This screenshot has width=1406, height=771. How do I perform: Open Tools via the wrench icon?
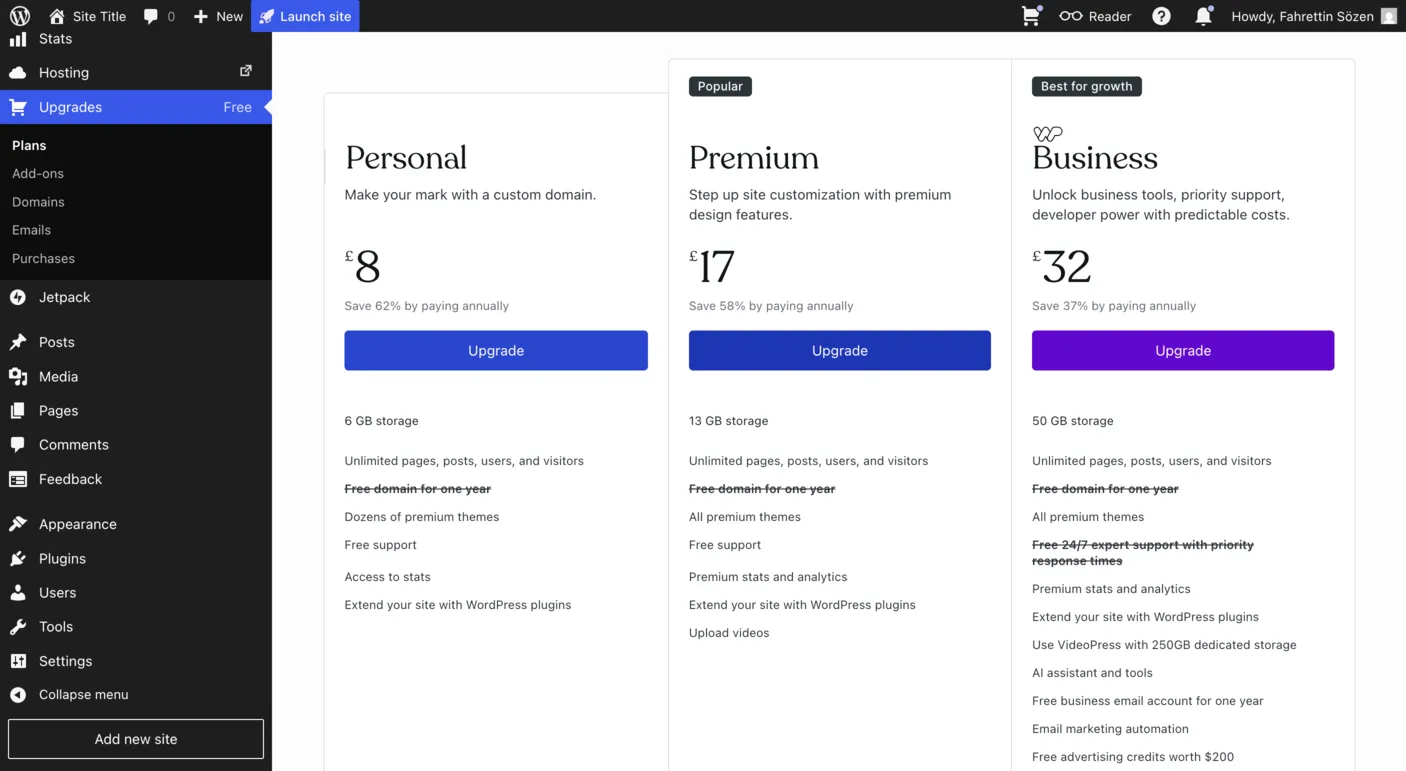click(x=17, y=626)
